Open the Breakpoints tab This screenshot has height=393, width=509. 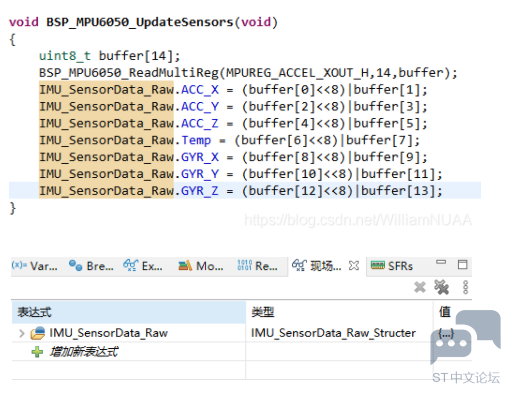point(91,266)
